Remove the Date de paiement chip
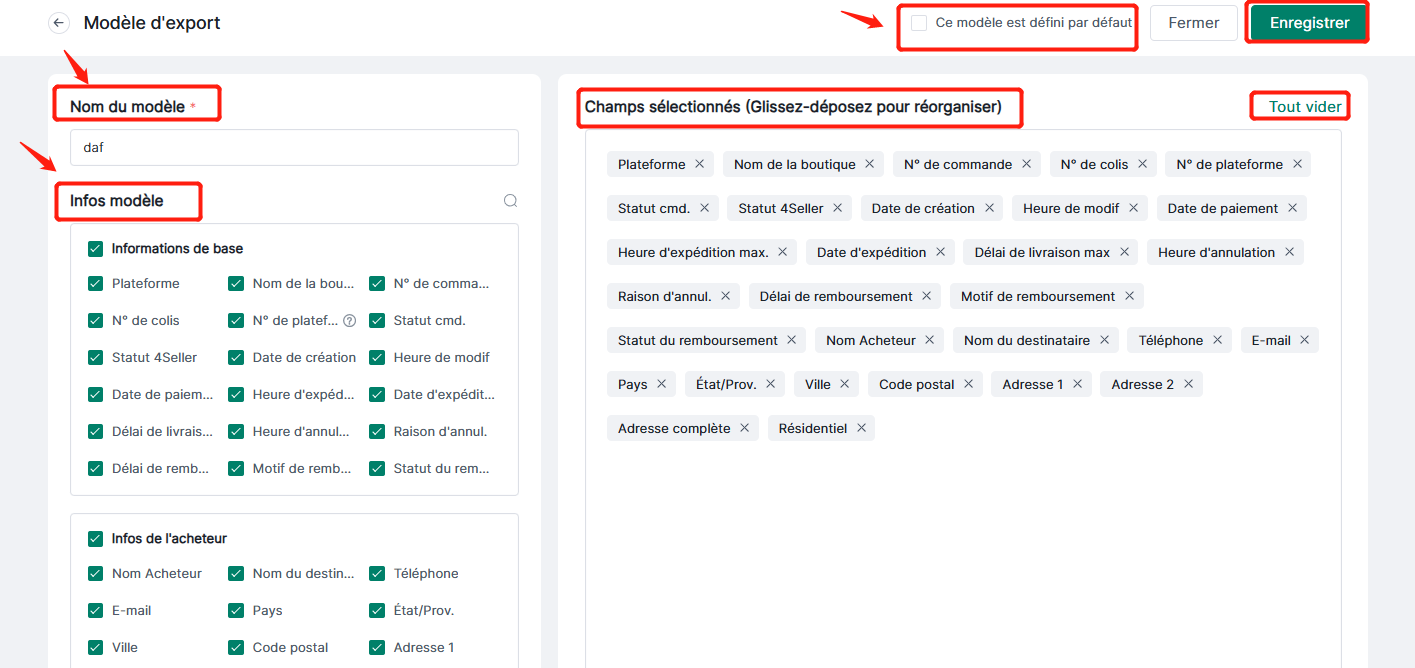Image resolution: width=1415 pixels, height=668 pixels. [x=1292, y=208]
